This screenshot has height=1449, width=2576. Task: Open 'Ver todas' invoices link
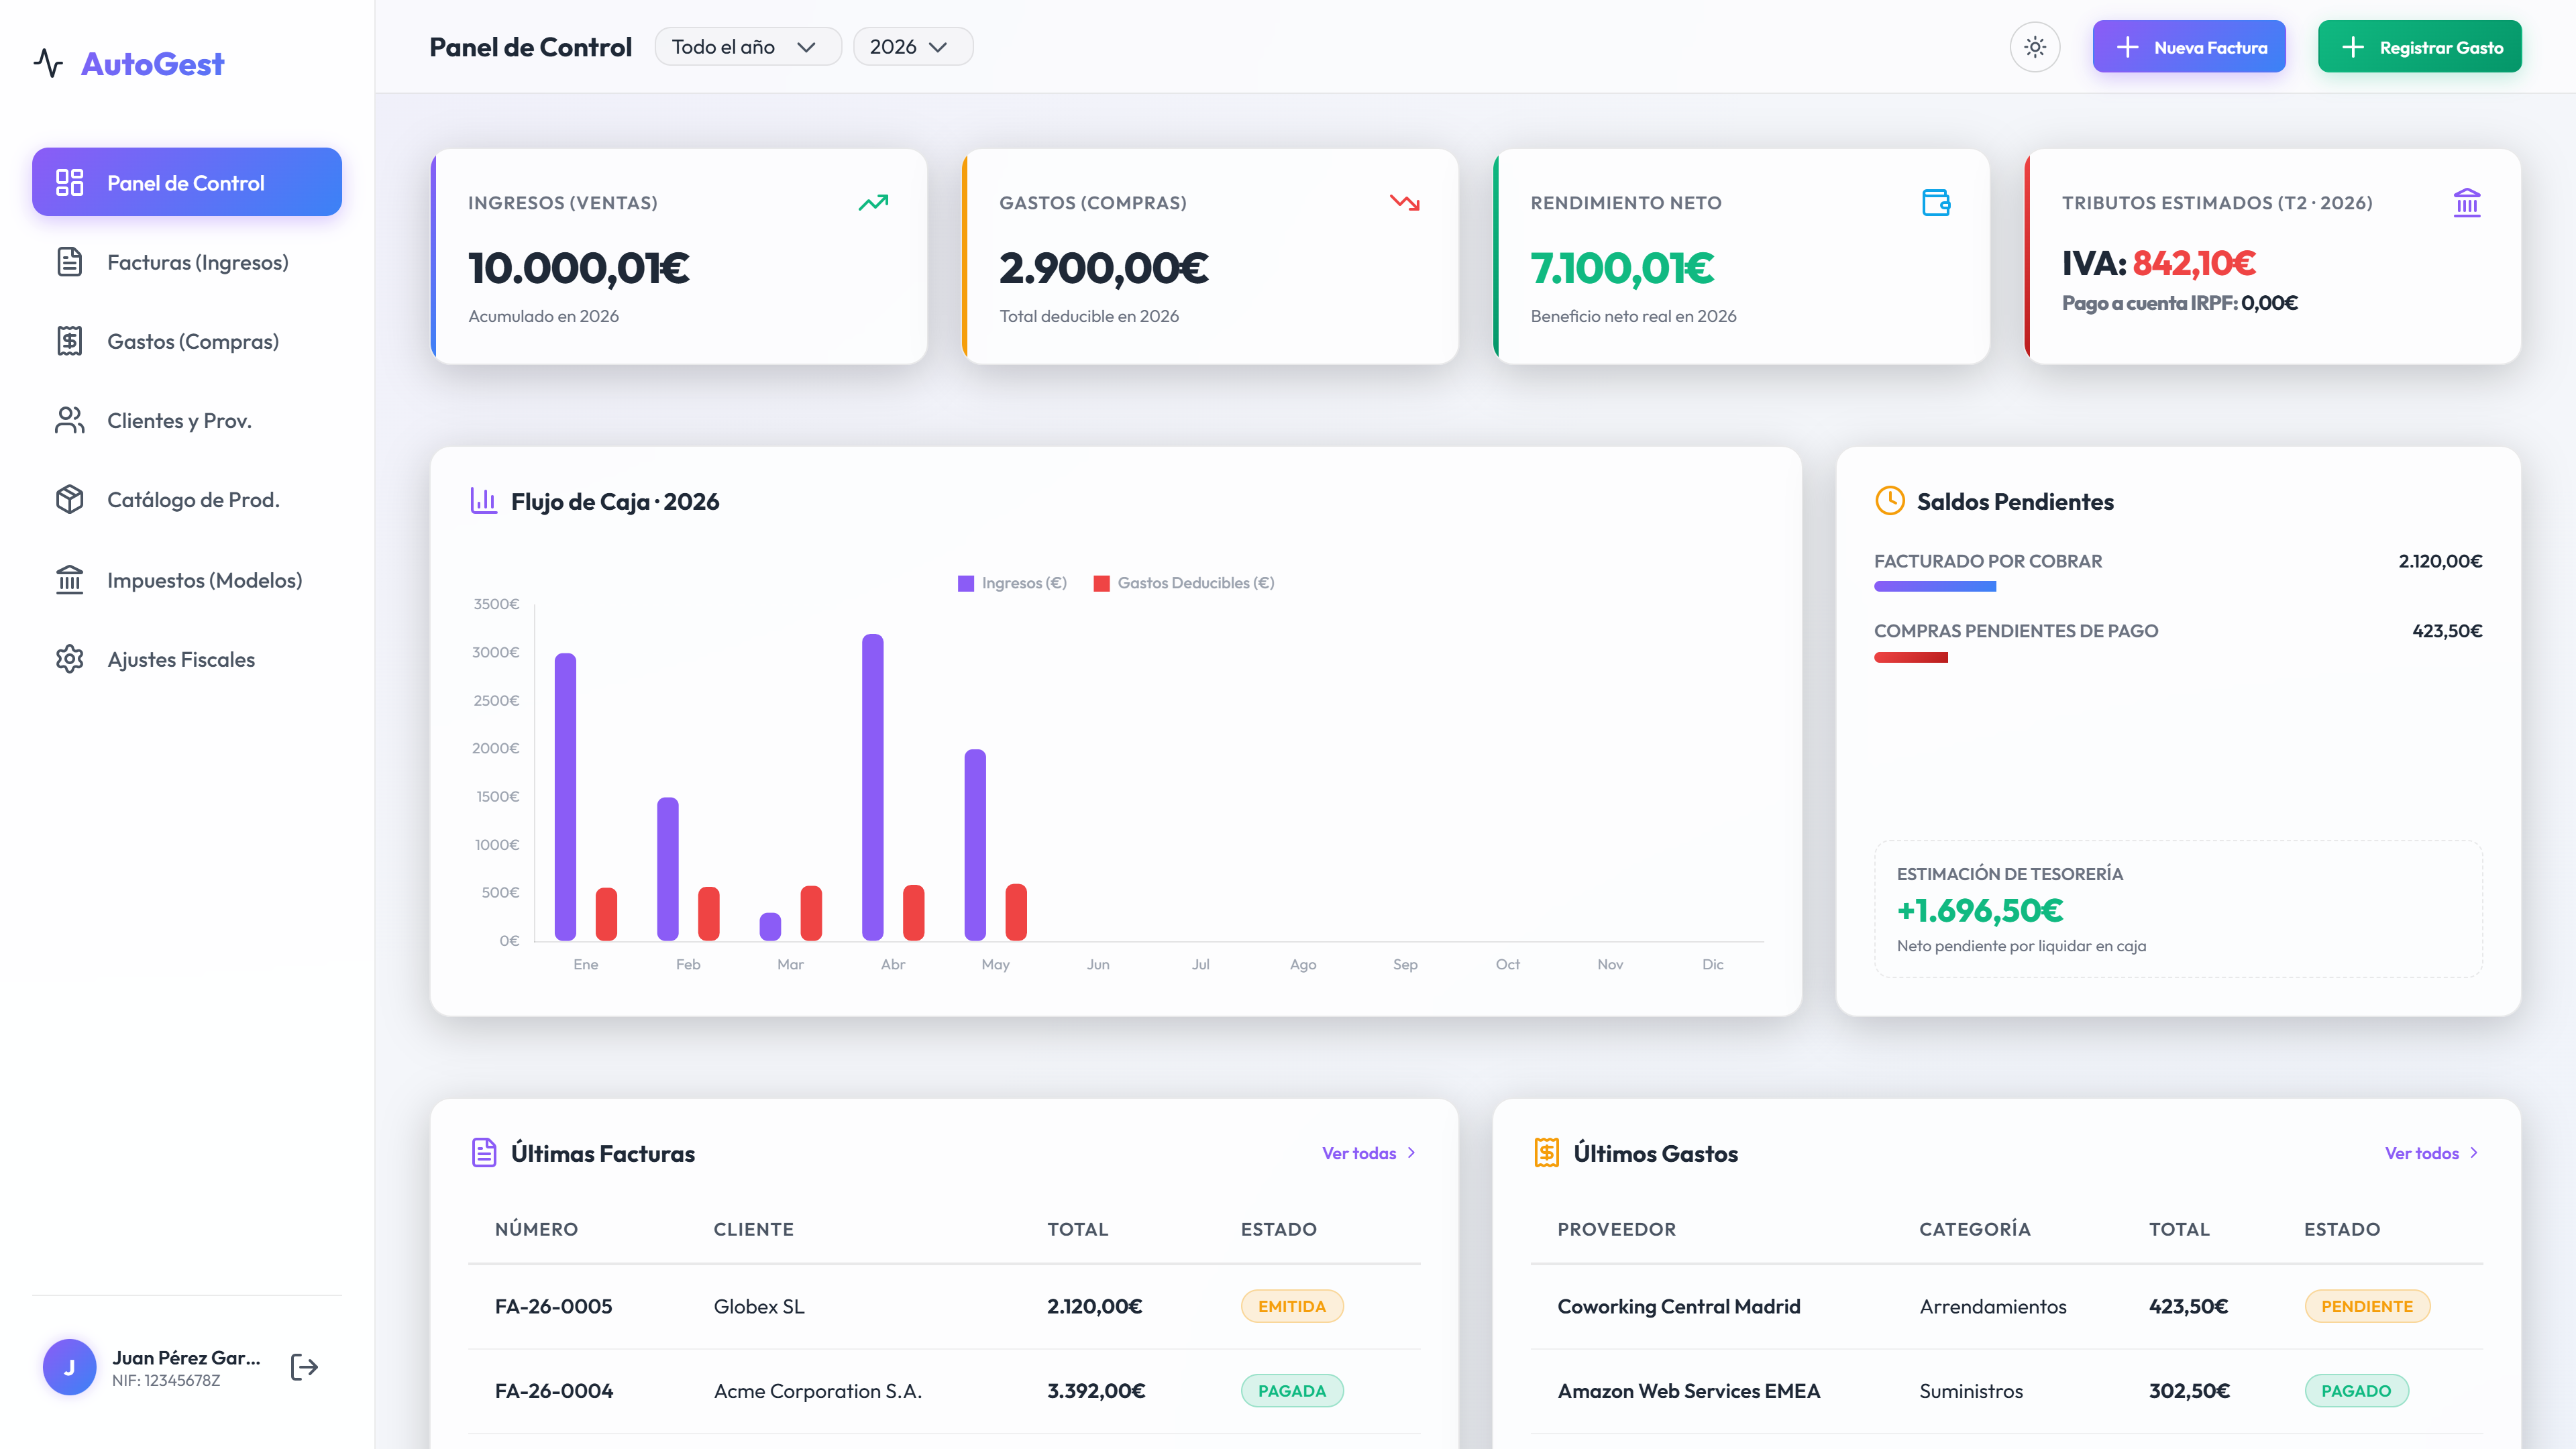[x=1369, y=1153]
